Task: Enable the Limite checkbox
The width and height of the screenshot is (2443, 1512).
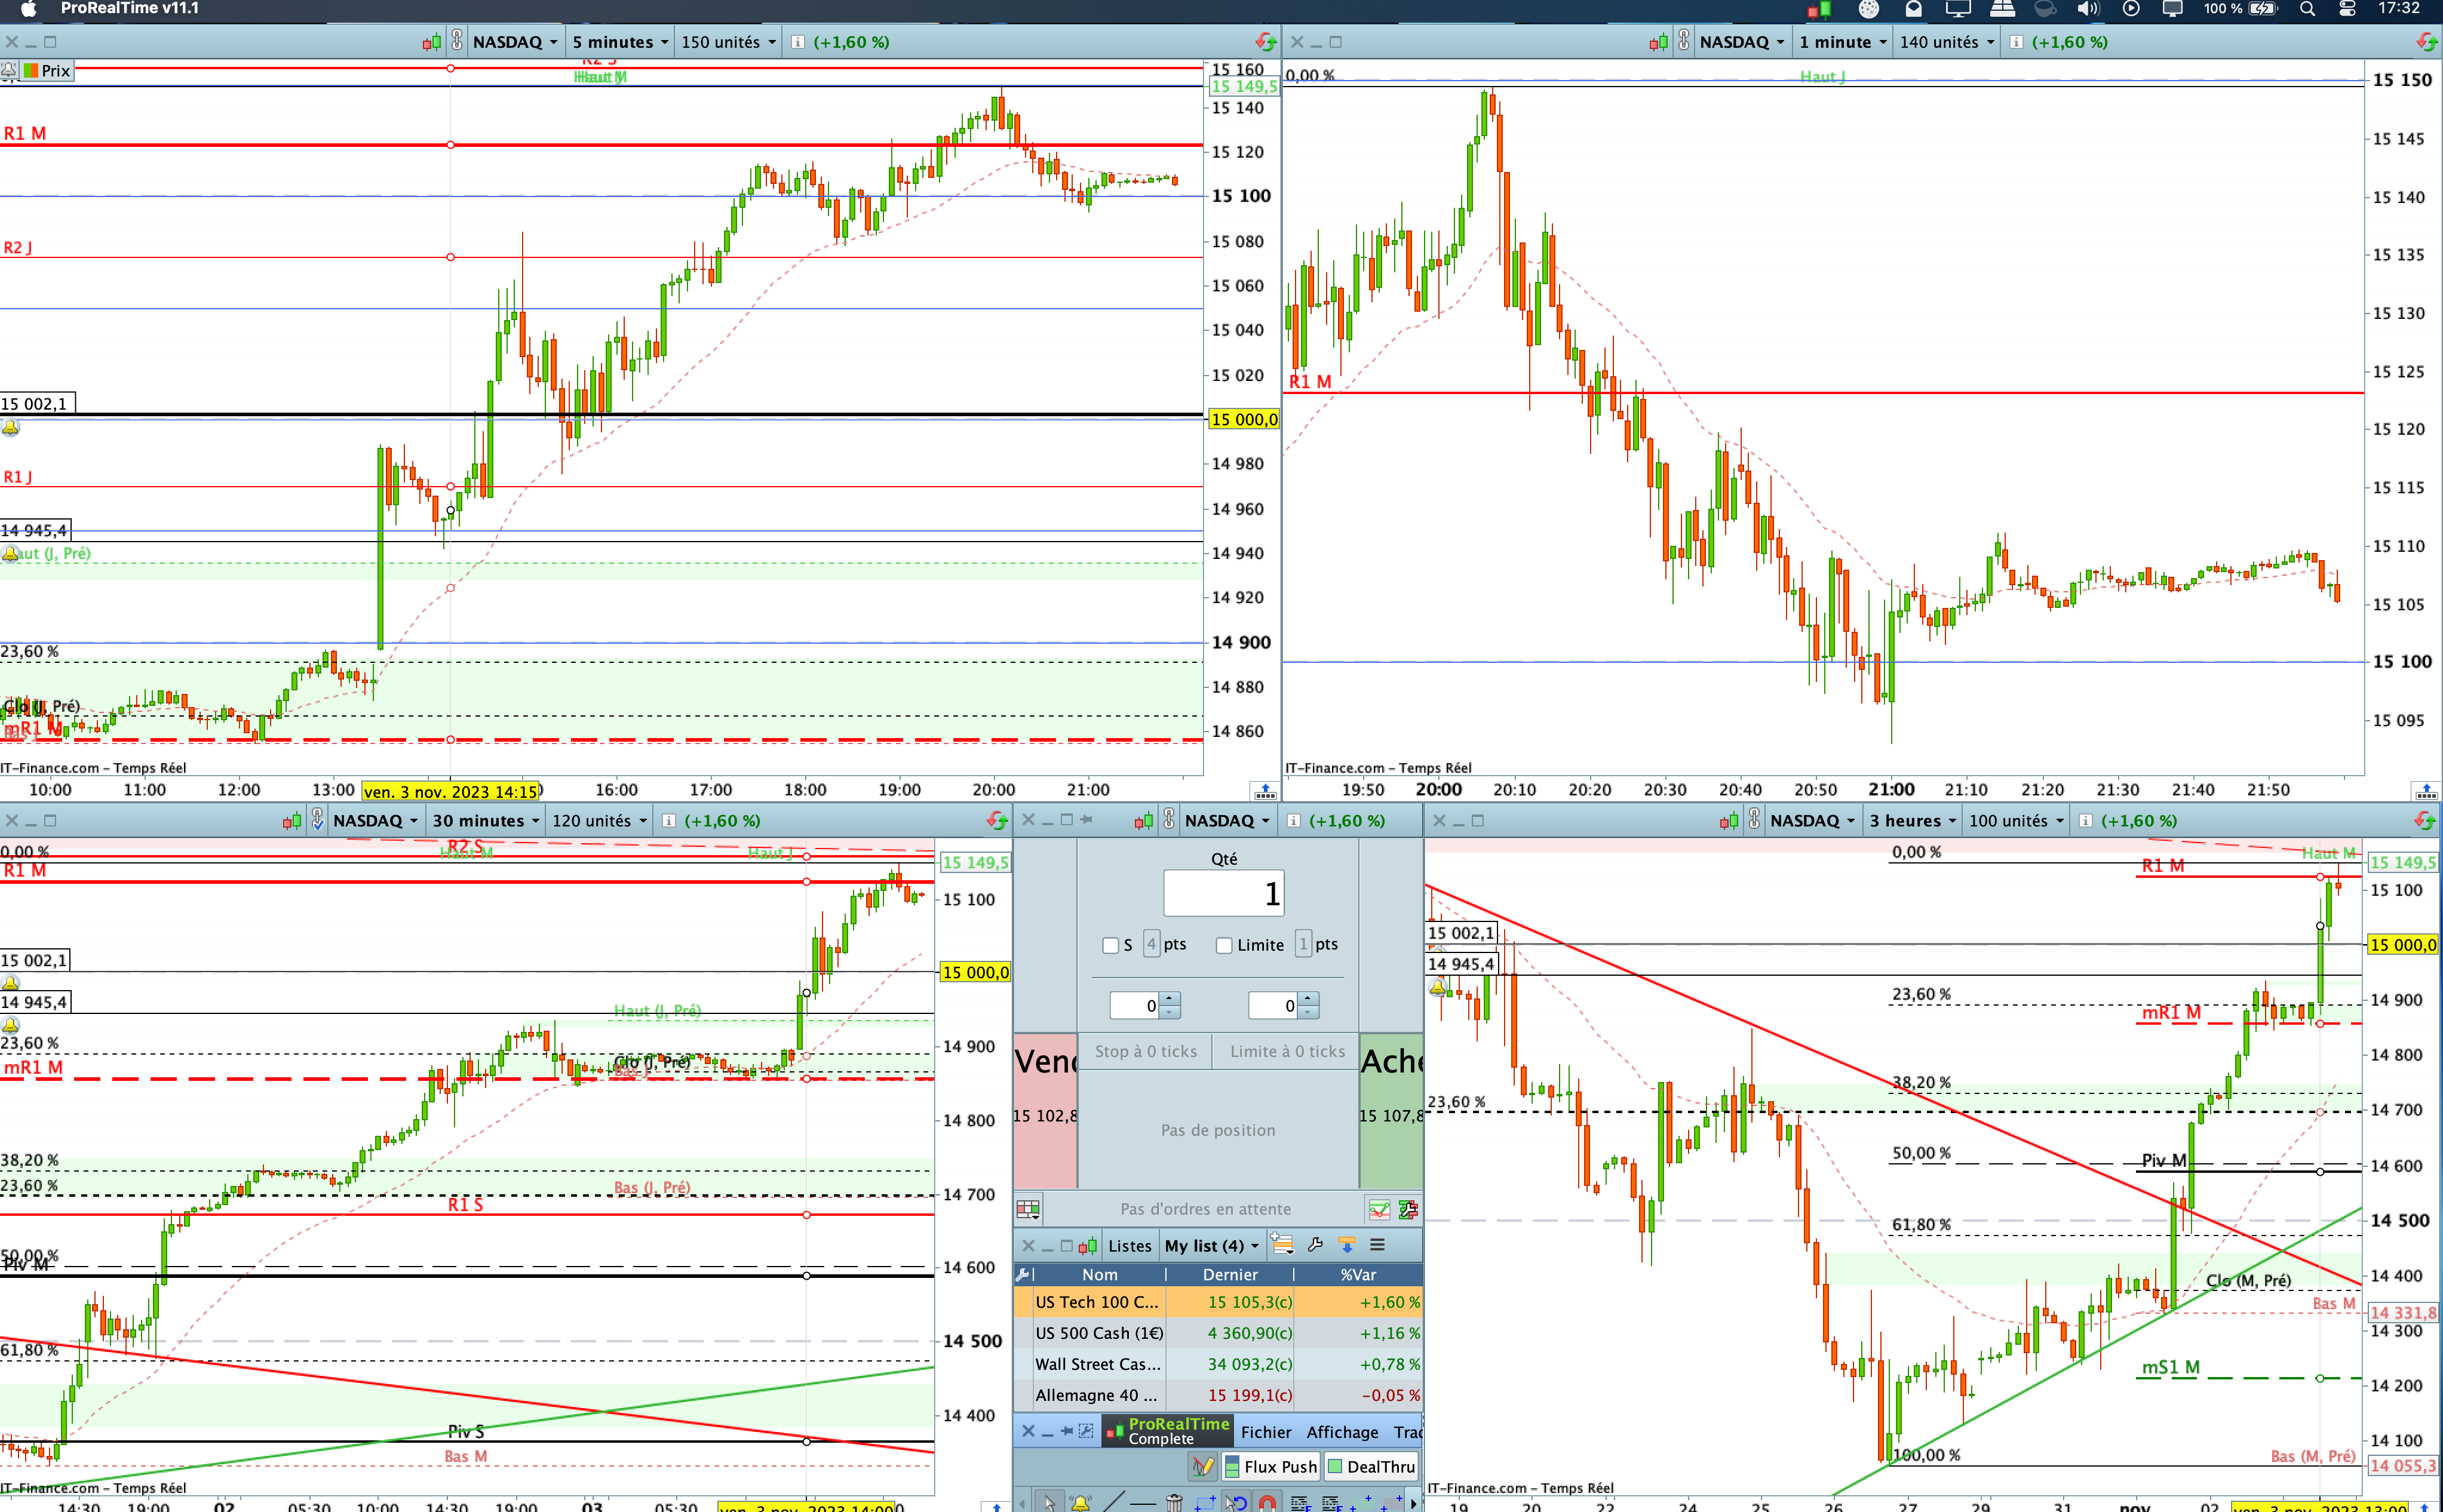Action: [x=1224, y=945]
